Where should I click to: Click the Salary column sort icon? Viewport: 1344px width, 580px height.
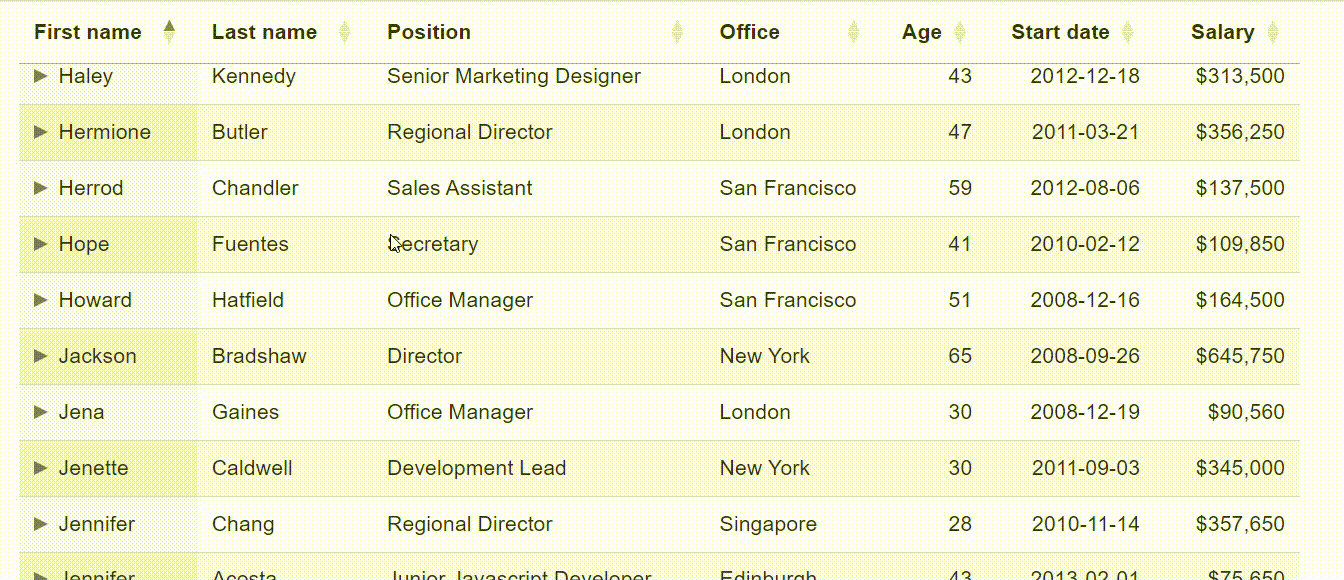pyautogui.click(x=1273, y=32)
